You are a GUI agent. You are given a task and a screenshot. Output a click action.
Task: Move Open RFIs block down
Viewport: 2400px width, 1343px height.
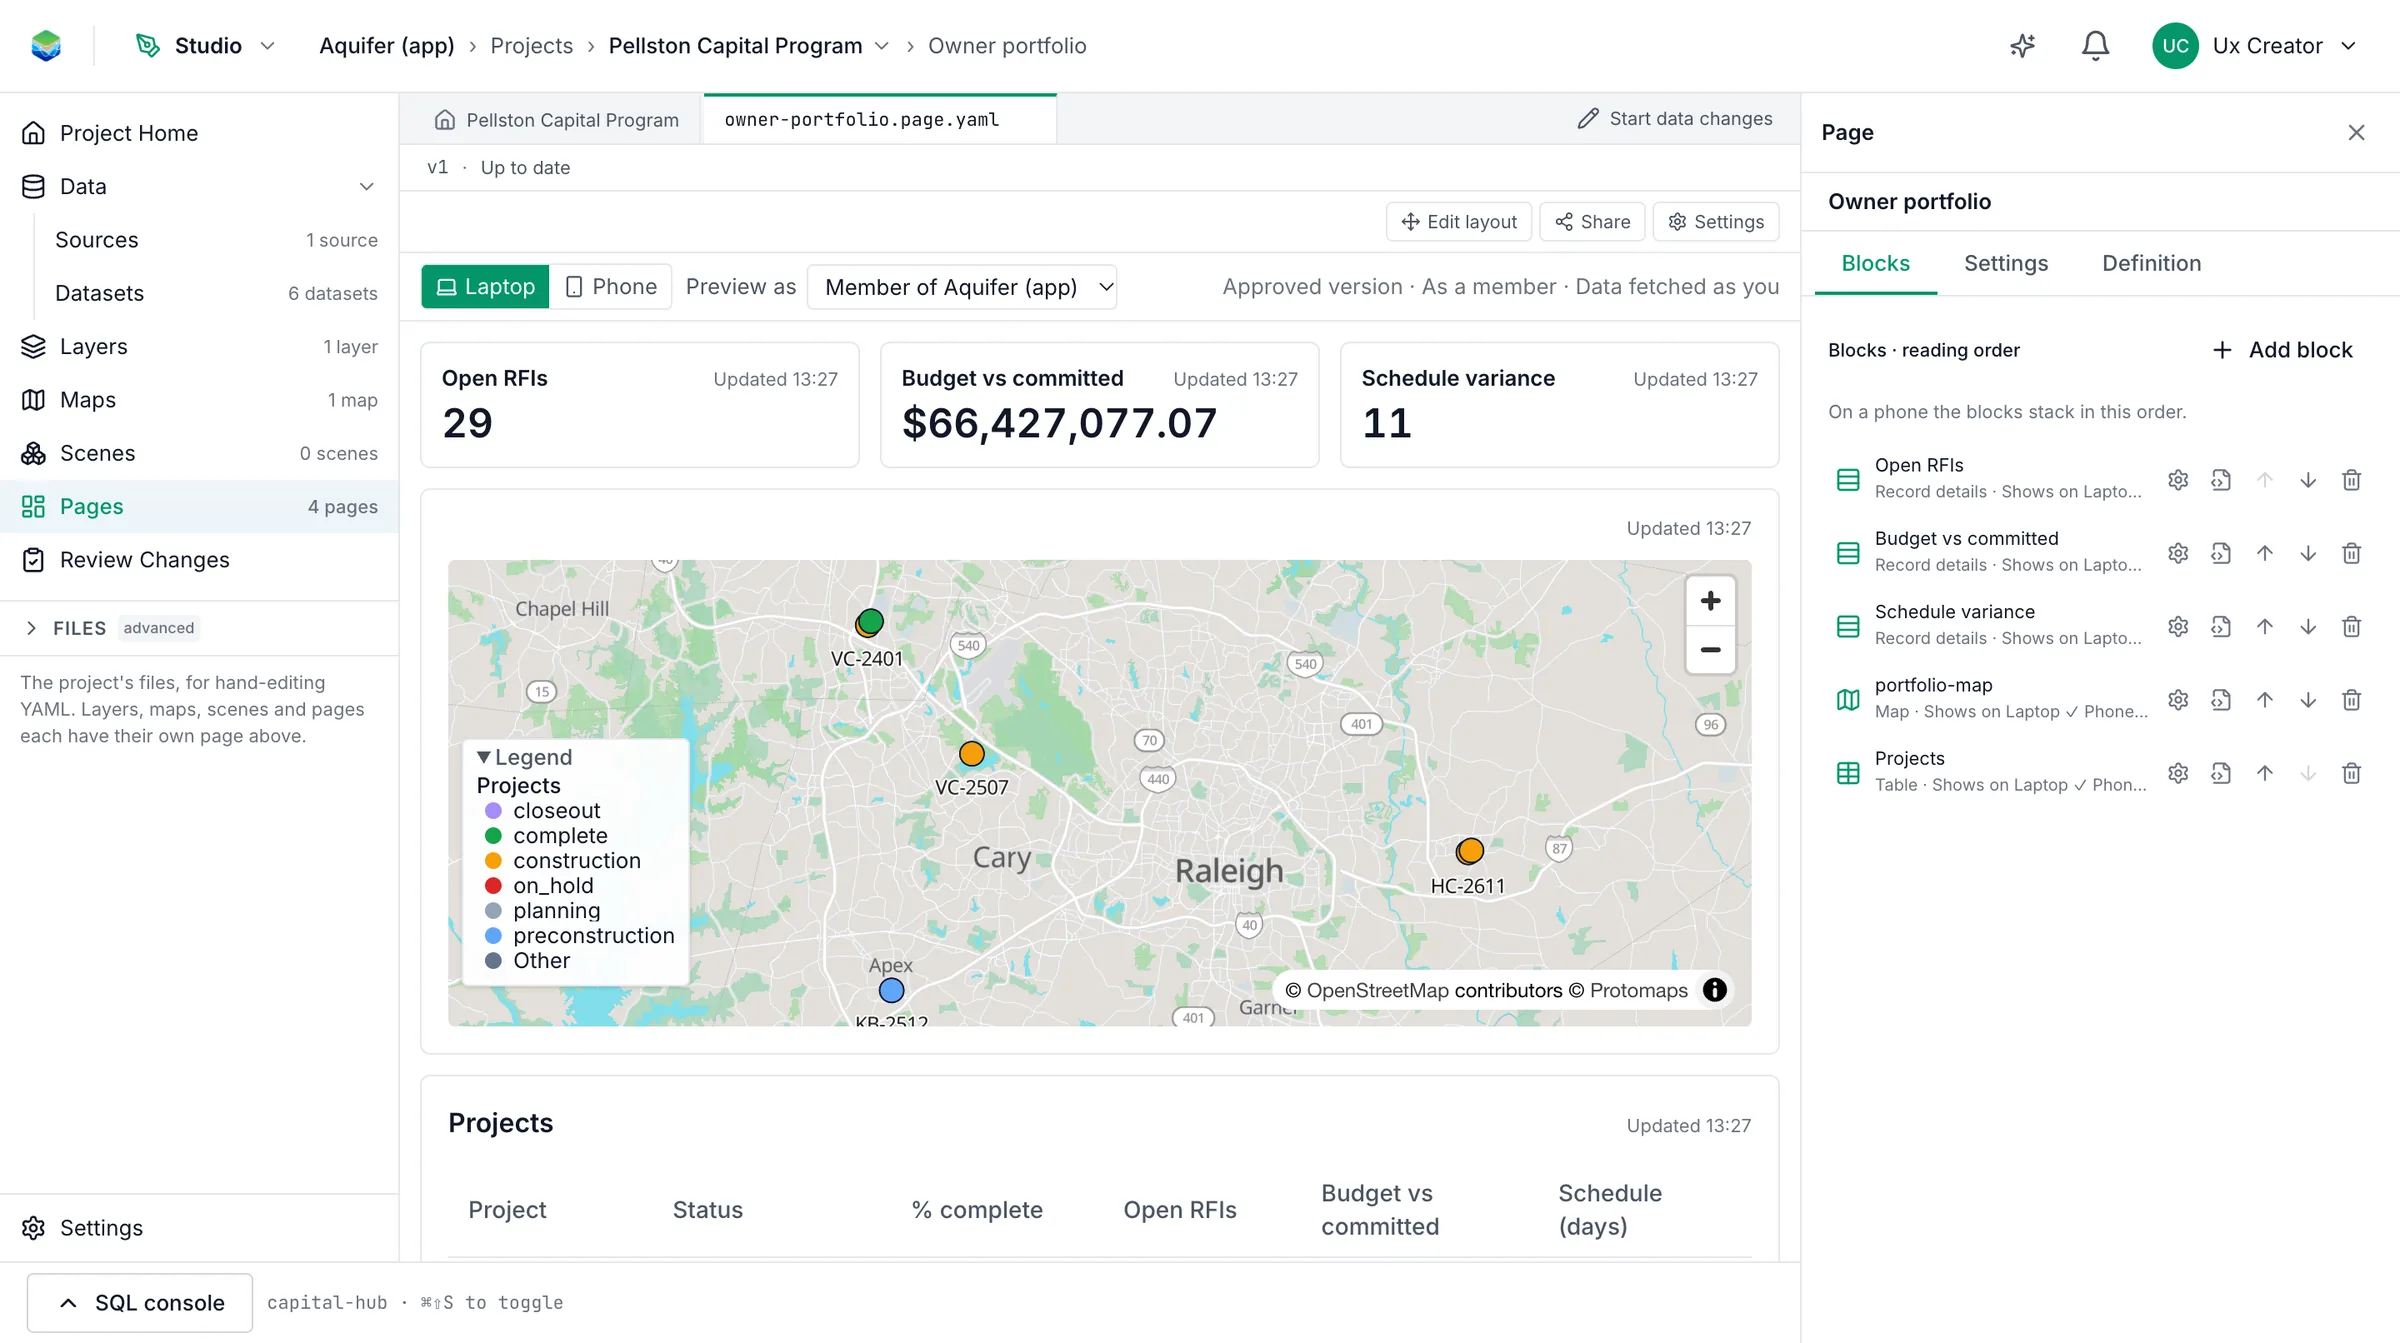tap(2308, 480)
